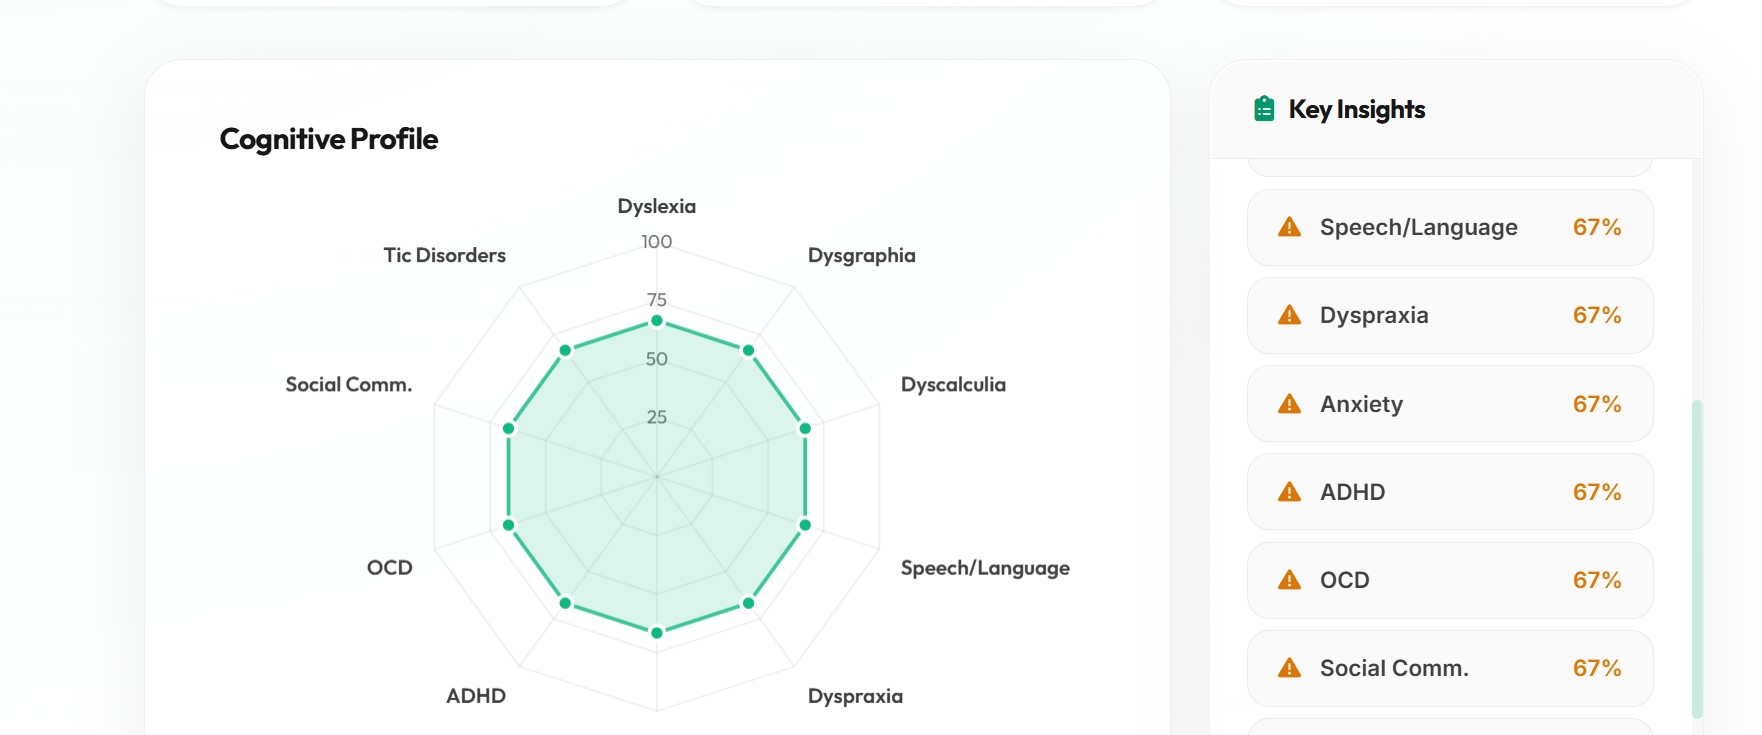1762x735 pixels.
Task: Click the Key Insights panel title
Action: [1357, 109]
